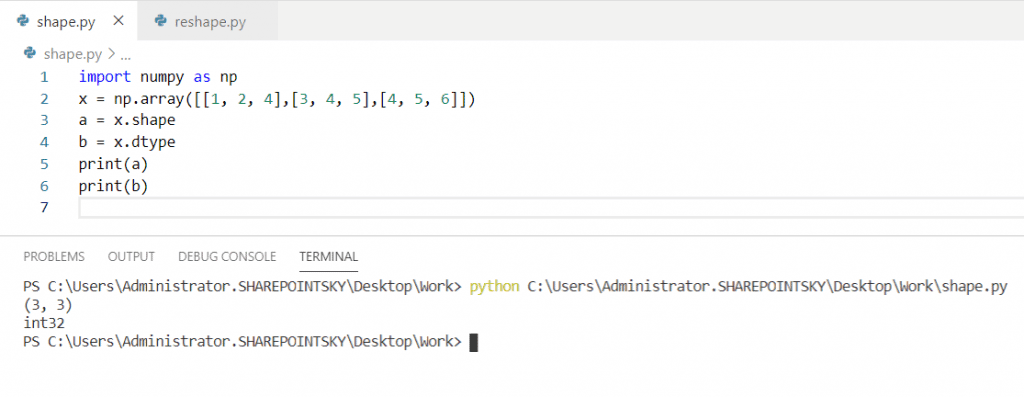Click the 'int32' terminal output

pos(44,323)
